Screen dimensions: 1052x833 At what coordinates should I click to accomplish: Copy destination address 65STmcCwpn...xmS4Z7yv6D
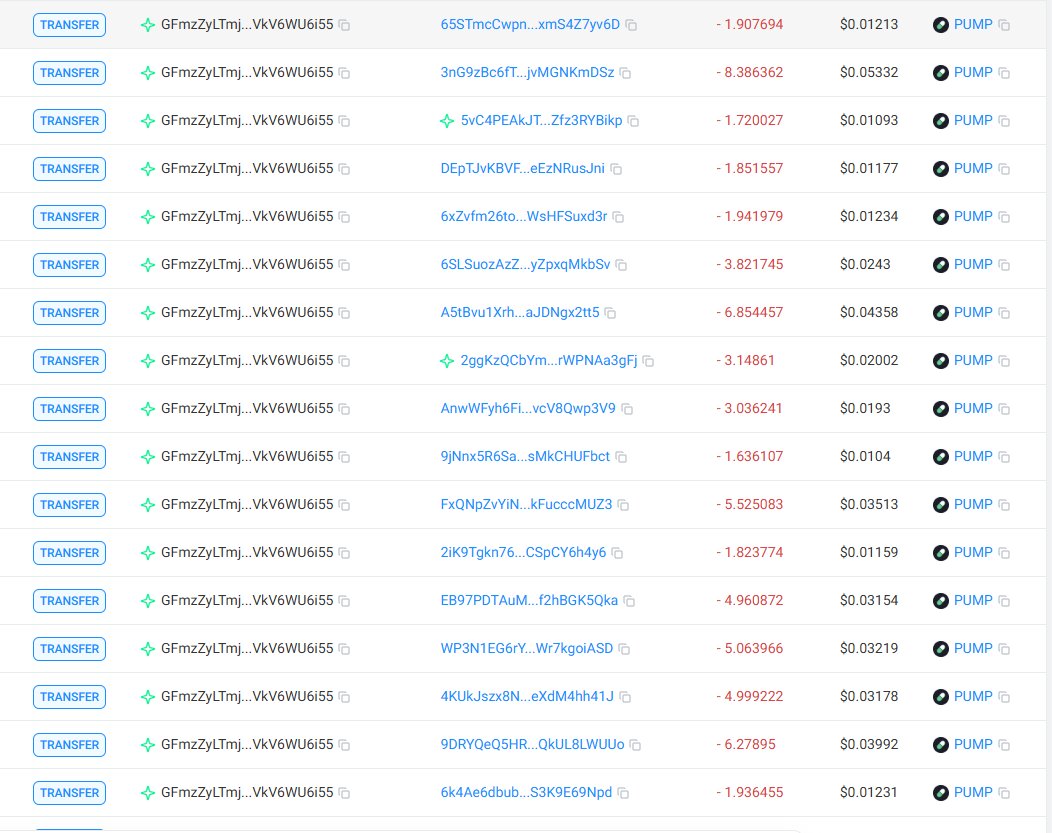631,25
